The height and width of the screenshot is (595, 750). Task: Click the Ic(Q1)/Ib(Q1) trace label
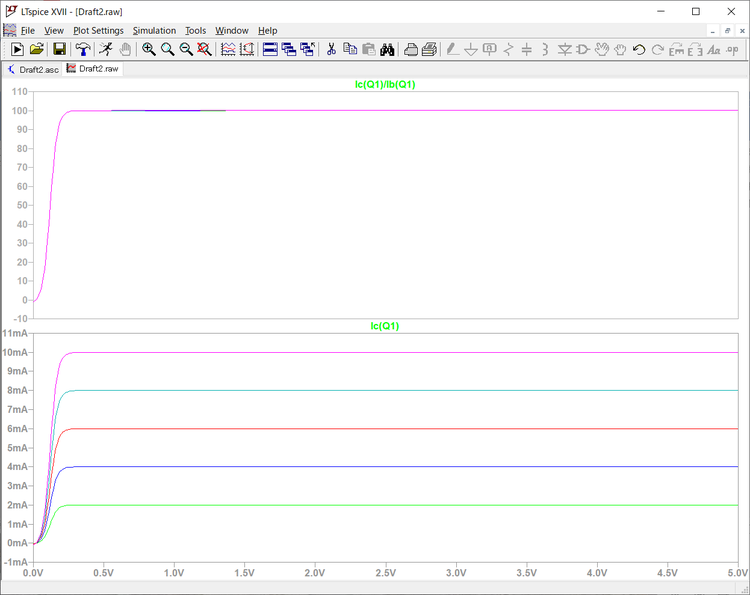pyautogui.click(x=384, y=85)
